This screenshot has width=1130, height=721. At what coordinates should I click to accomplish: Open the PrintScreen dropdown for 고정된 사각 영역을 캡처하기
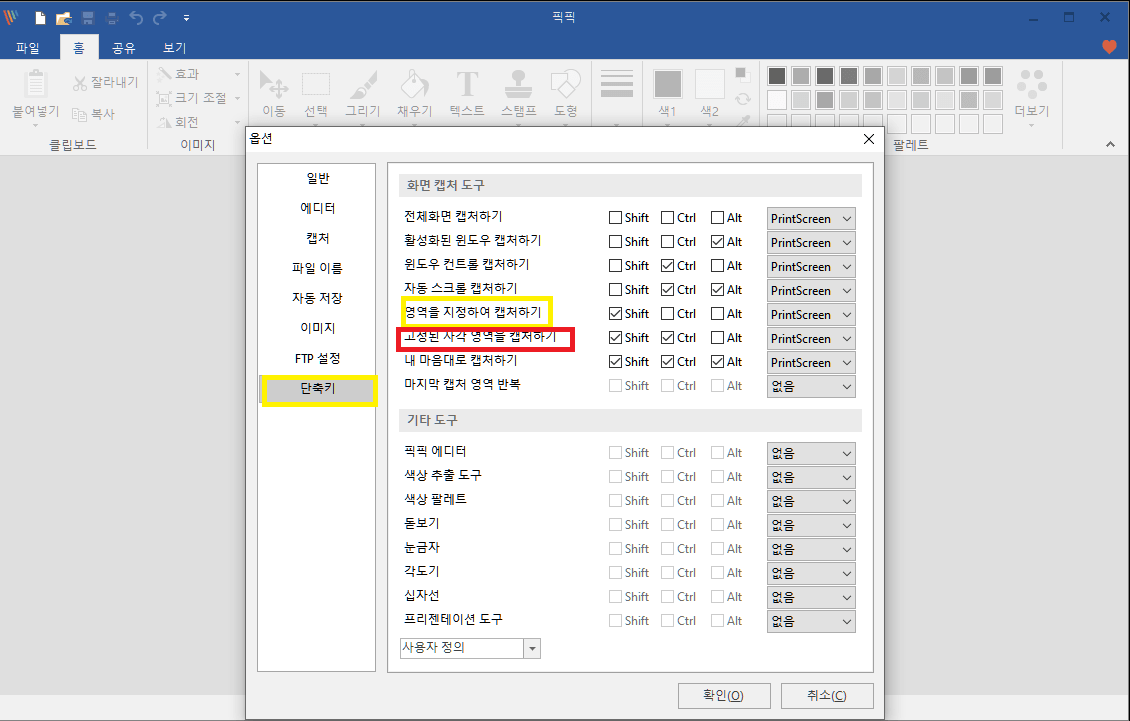[x=810, y=337]
